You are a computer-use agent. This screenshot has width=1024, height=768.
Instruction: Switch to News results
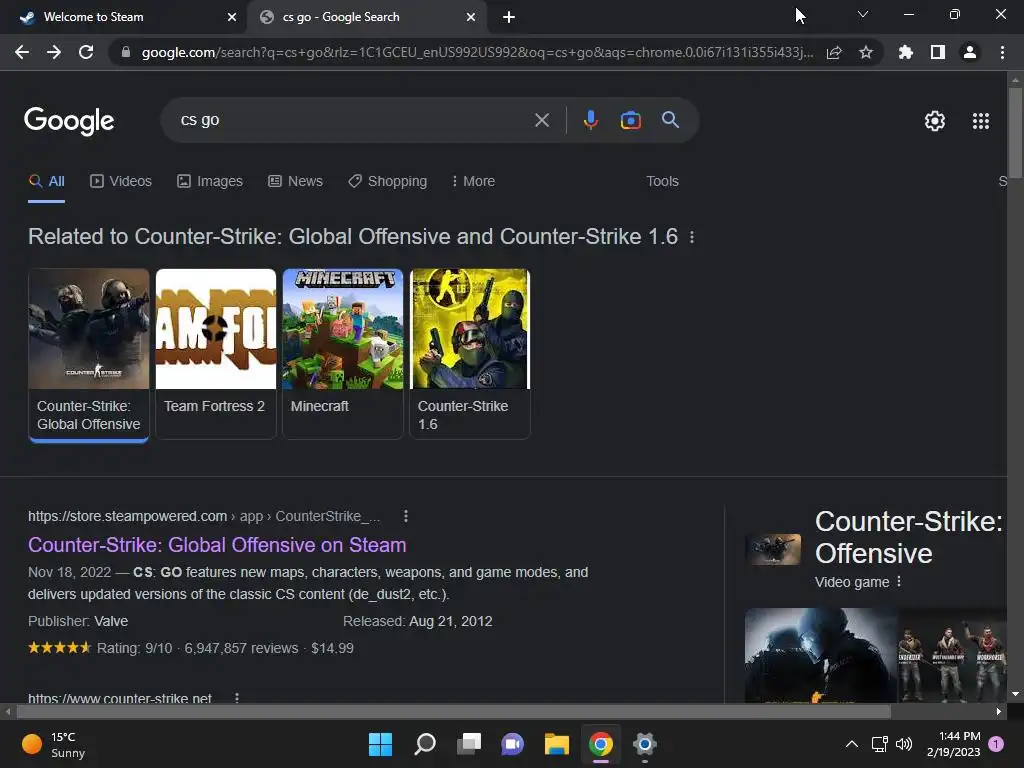click(295, 182)
